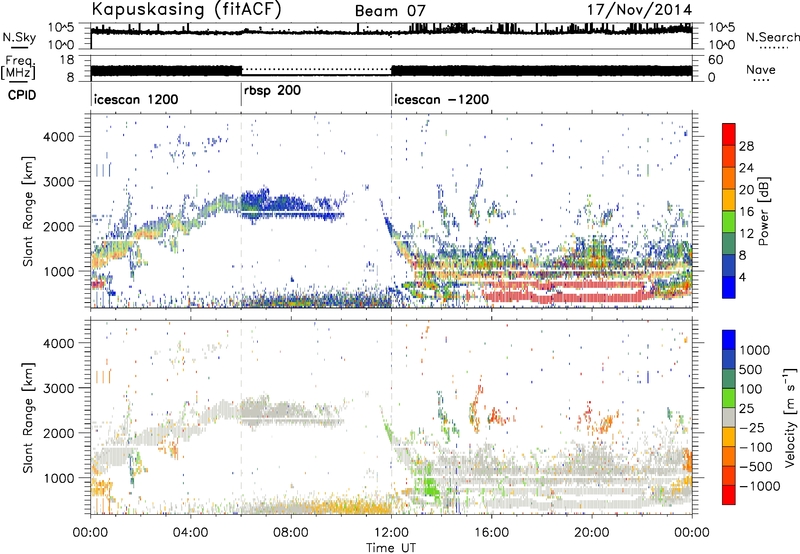This screenshot has height=554, width=800.
Task: Select the '24' value on power color bar
Action: click(746, 168)
